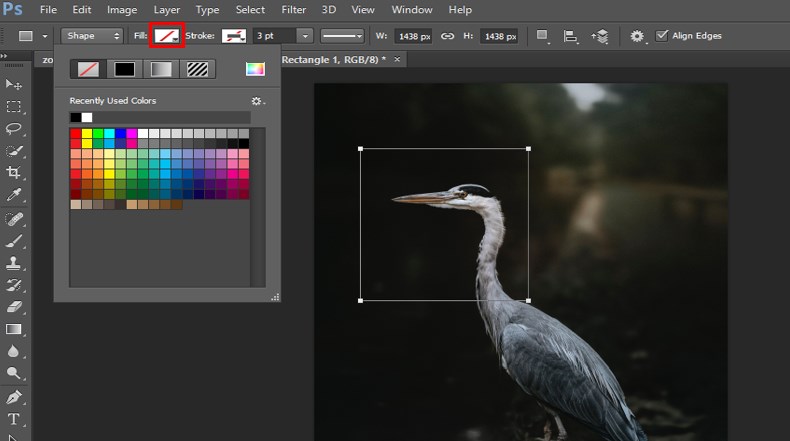Image resolution: width=790 pixels, height=441 pixels.
Task: Open the Recently Used Colors gear menu
Action: (257, 101)
